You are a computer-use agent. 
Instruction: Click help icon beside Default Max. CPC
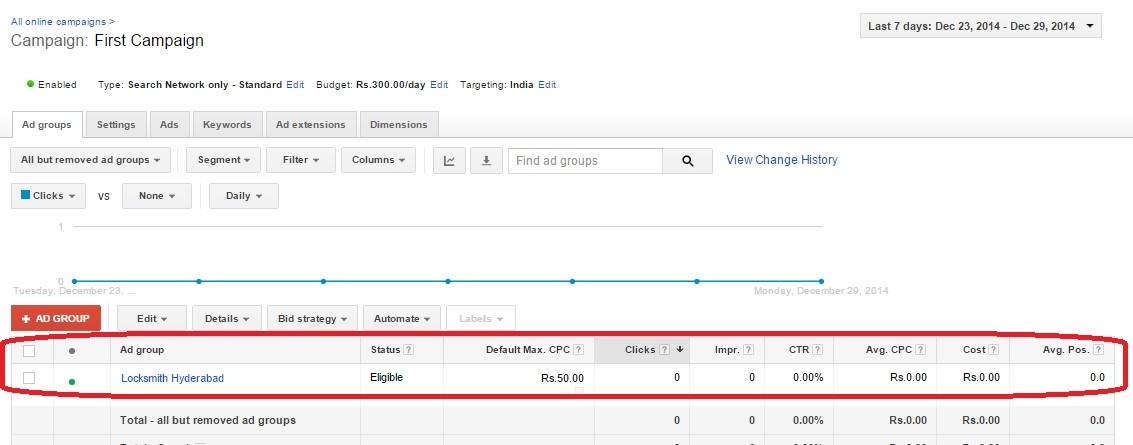pyautogui.click(x=576, y=350)
